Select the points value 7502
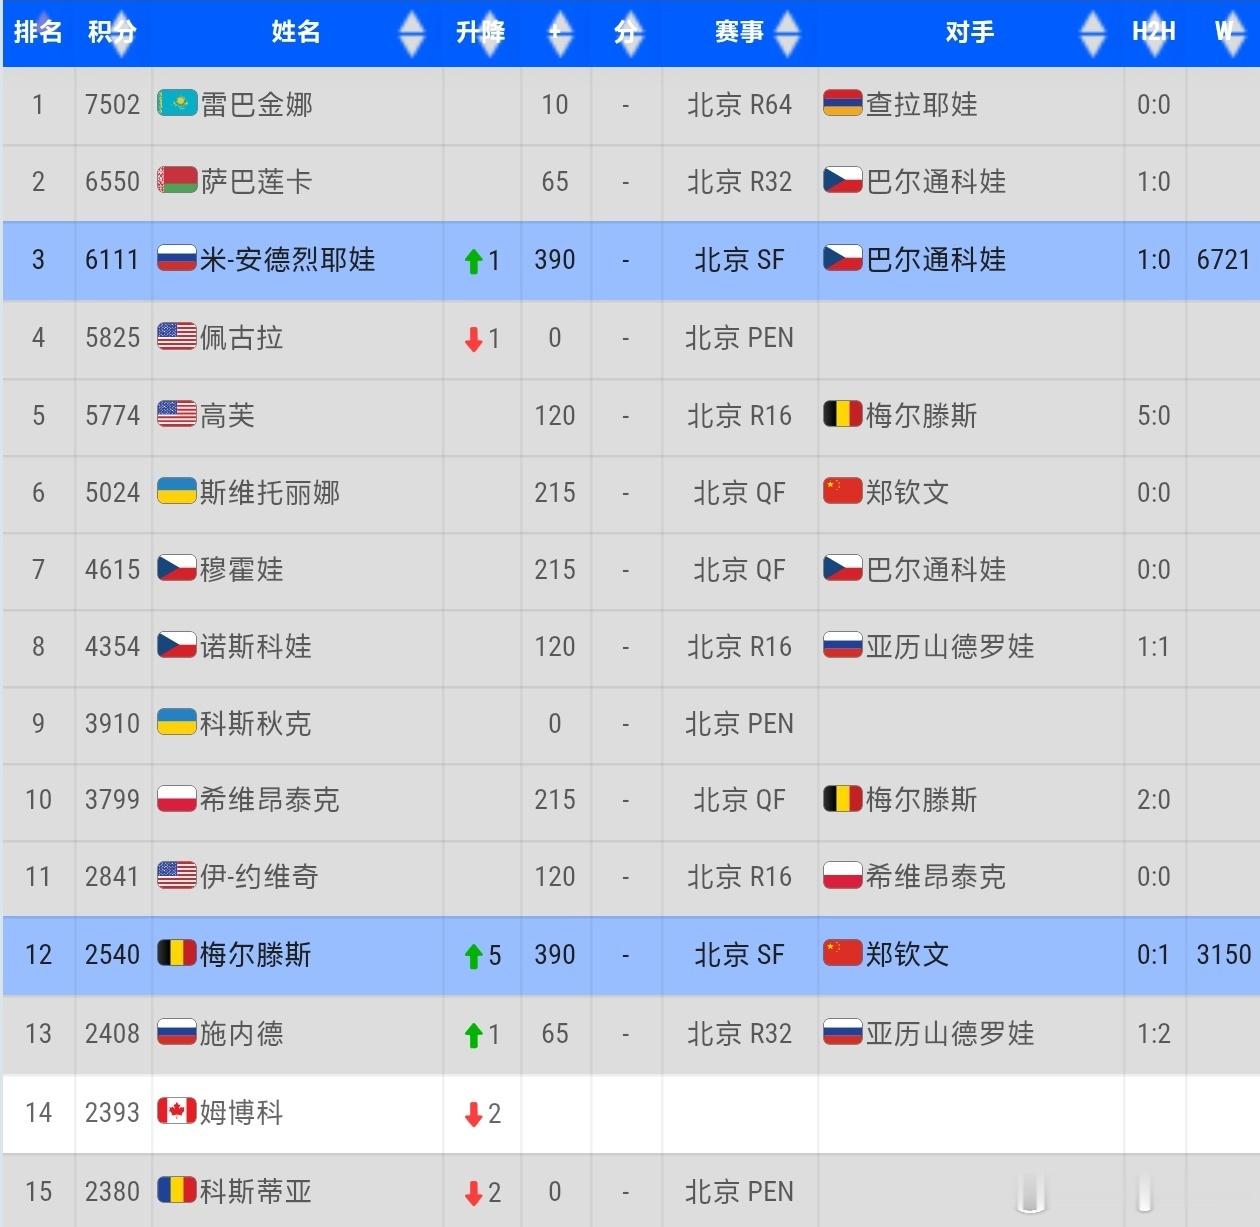Image resolution: width=1260 pixels, height=1227 pixels. [112, 104]
